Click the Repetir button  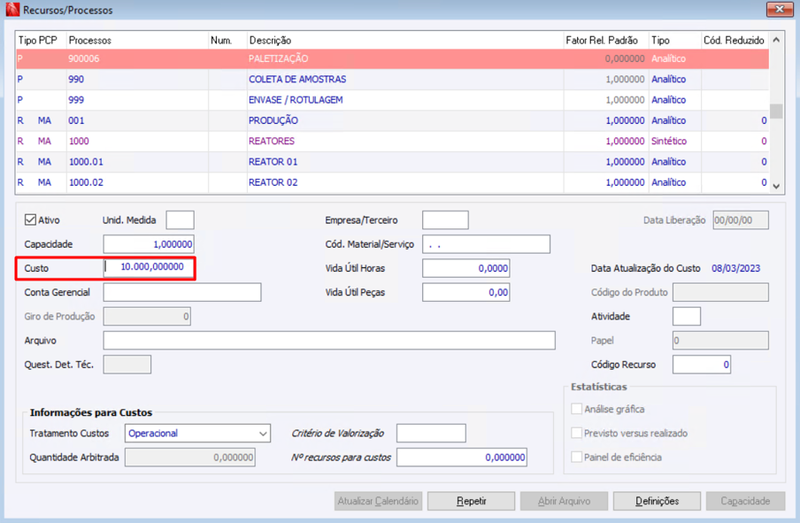471,501
